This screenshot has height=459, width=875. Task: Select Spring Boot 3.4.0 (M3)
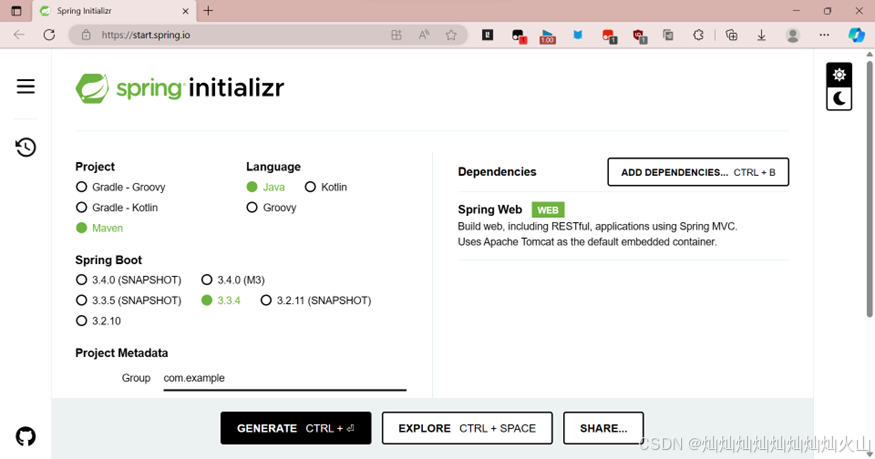[x=233, y=280]
